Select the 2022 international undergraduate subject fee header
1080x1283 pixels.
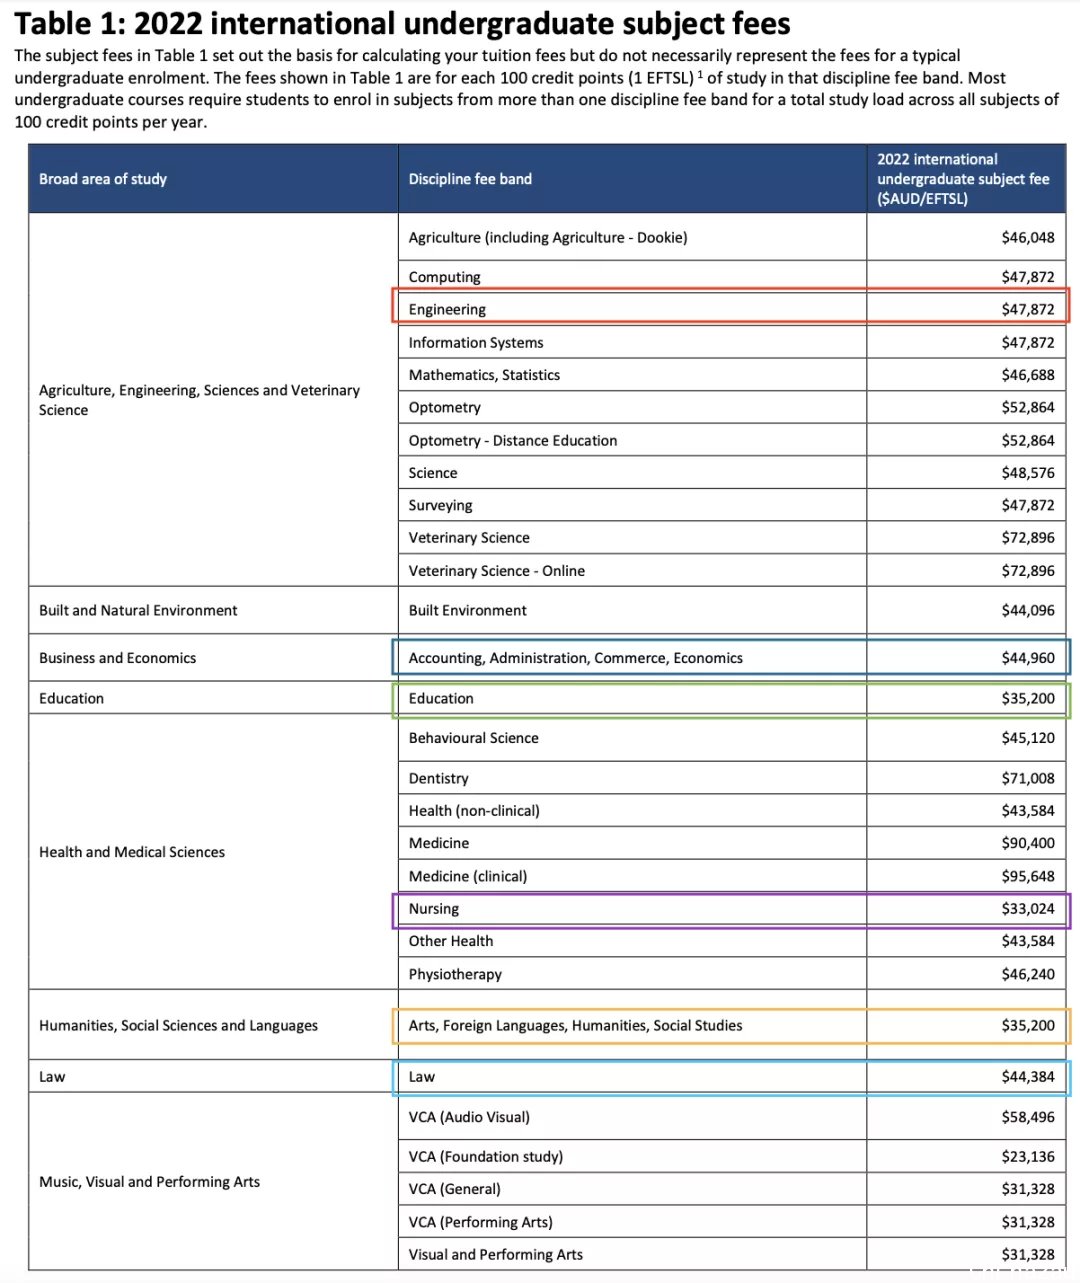[963, 179]
